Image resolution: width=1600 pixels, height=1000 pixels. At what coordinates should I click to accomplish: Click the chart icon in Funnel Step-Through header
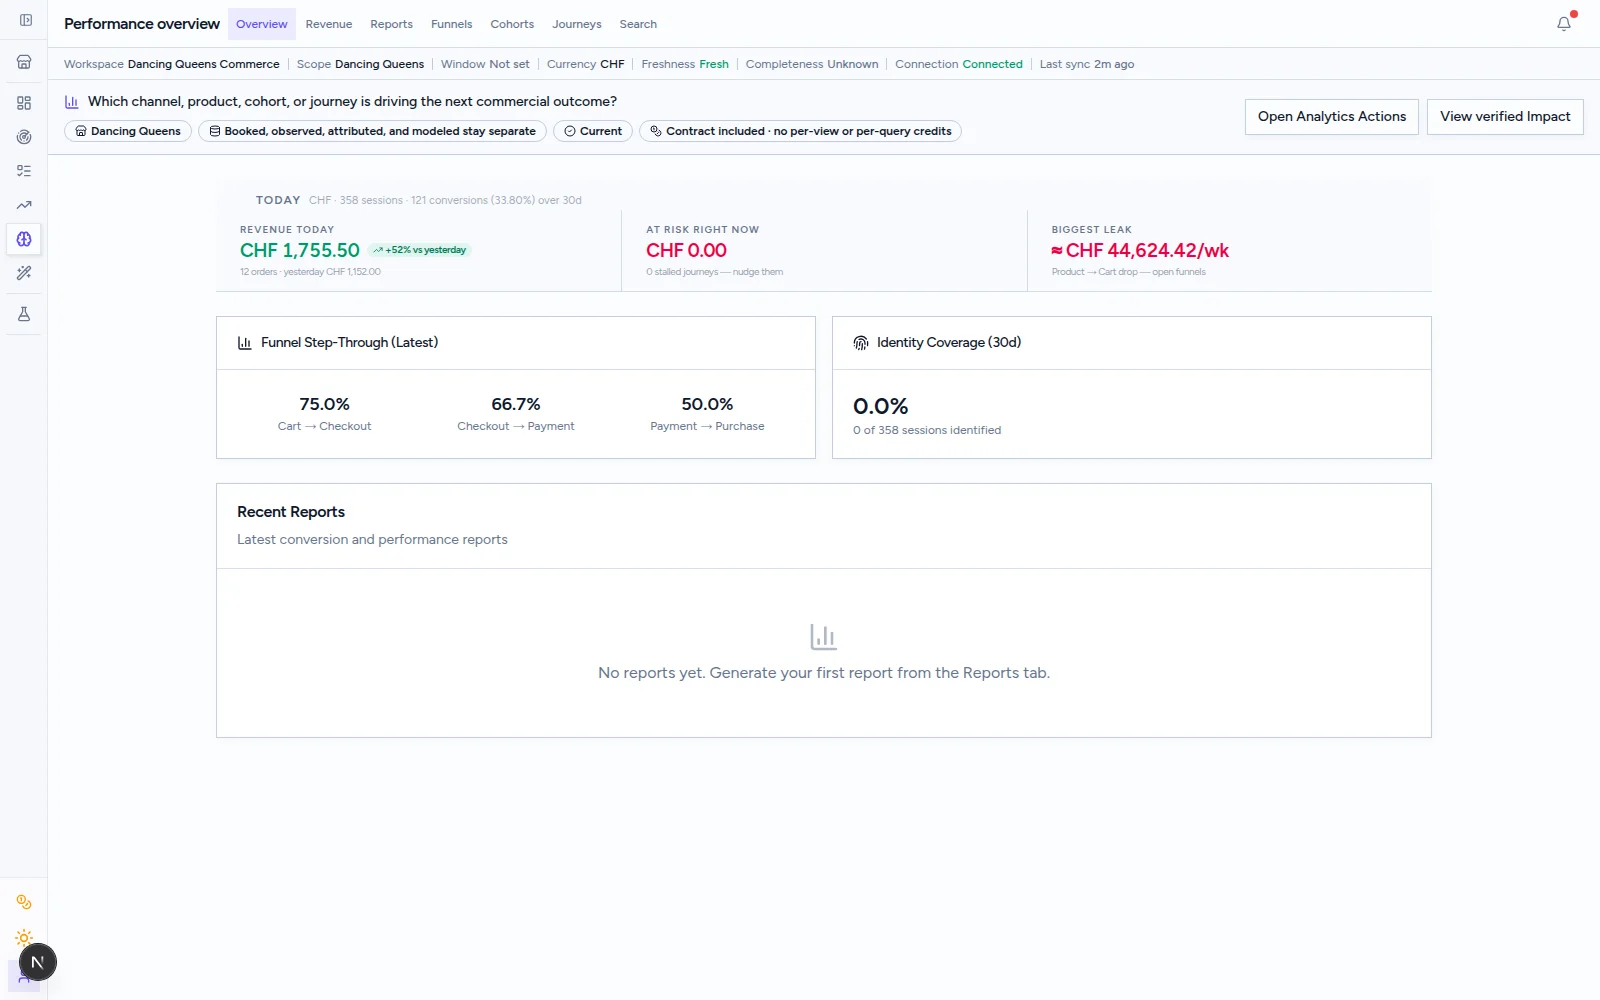245,343
